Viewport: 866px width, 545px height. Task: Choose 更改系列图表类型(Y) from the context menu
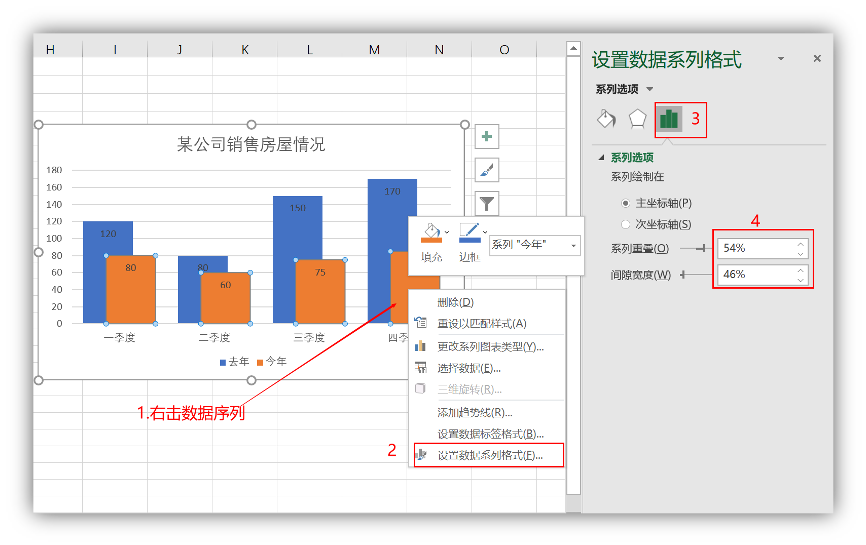[x=488, y=347]
